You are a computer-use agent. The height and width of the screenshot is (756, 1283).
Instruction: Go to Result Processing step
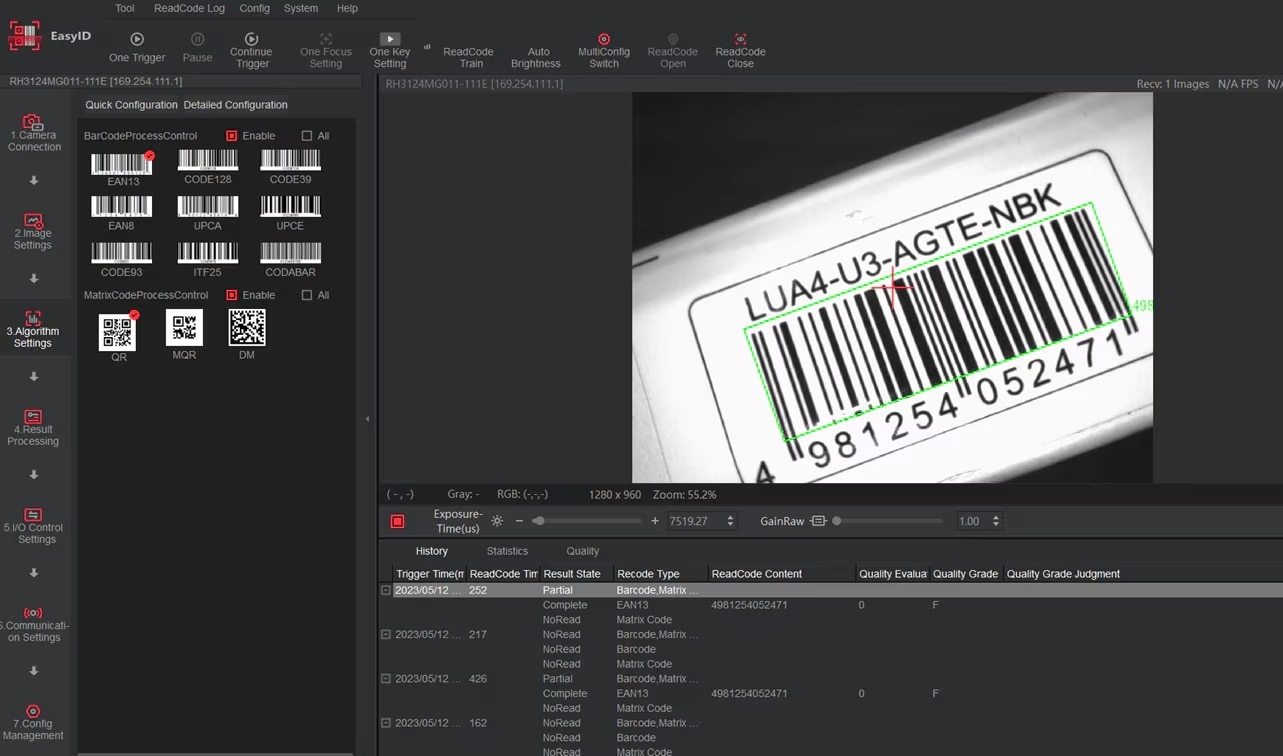[x=33, y=427]
